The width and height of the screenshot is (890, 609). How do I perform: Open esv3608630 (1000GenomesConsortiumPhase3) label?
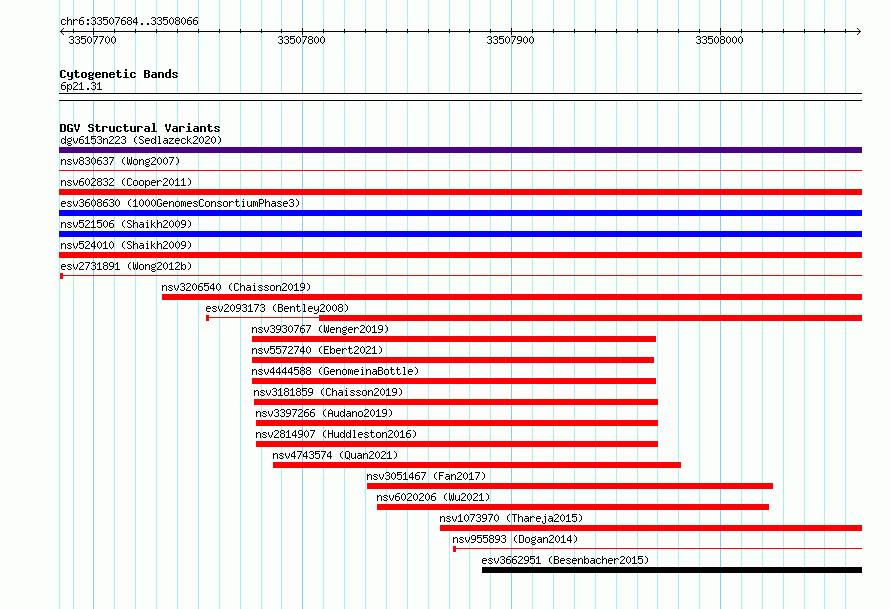180,203
